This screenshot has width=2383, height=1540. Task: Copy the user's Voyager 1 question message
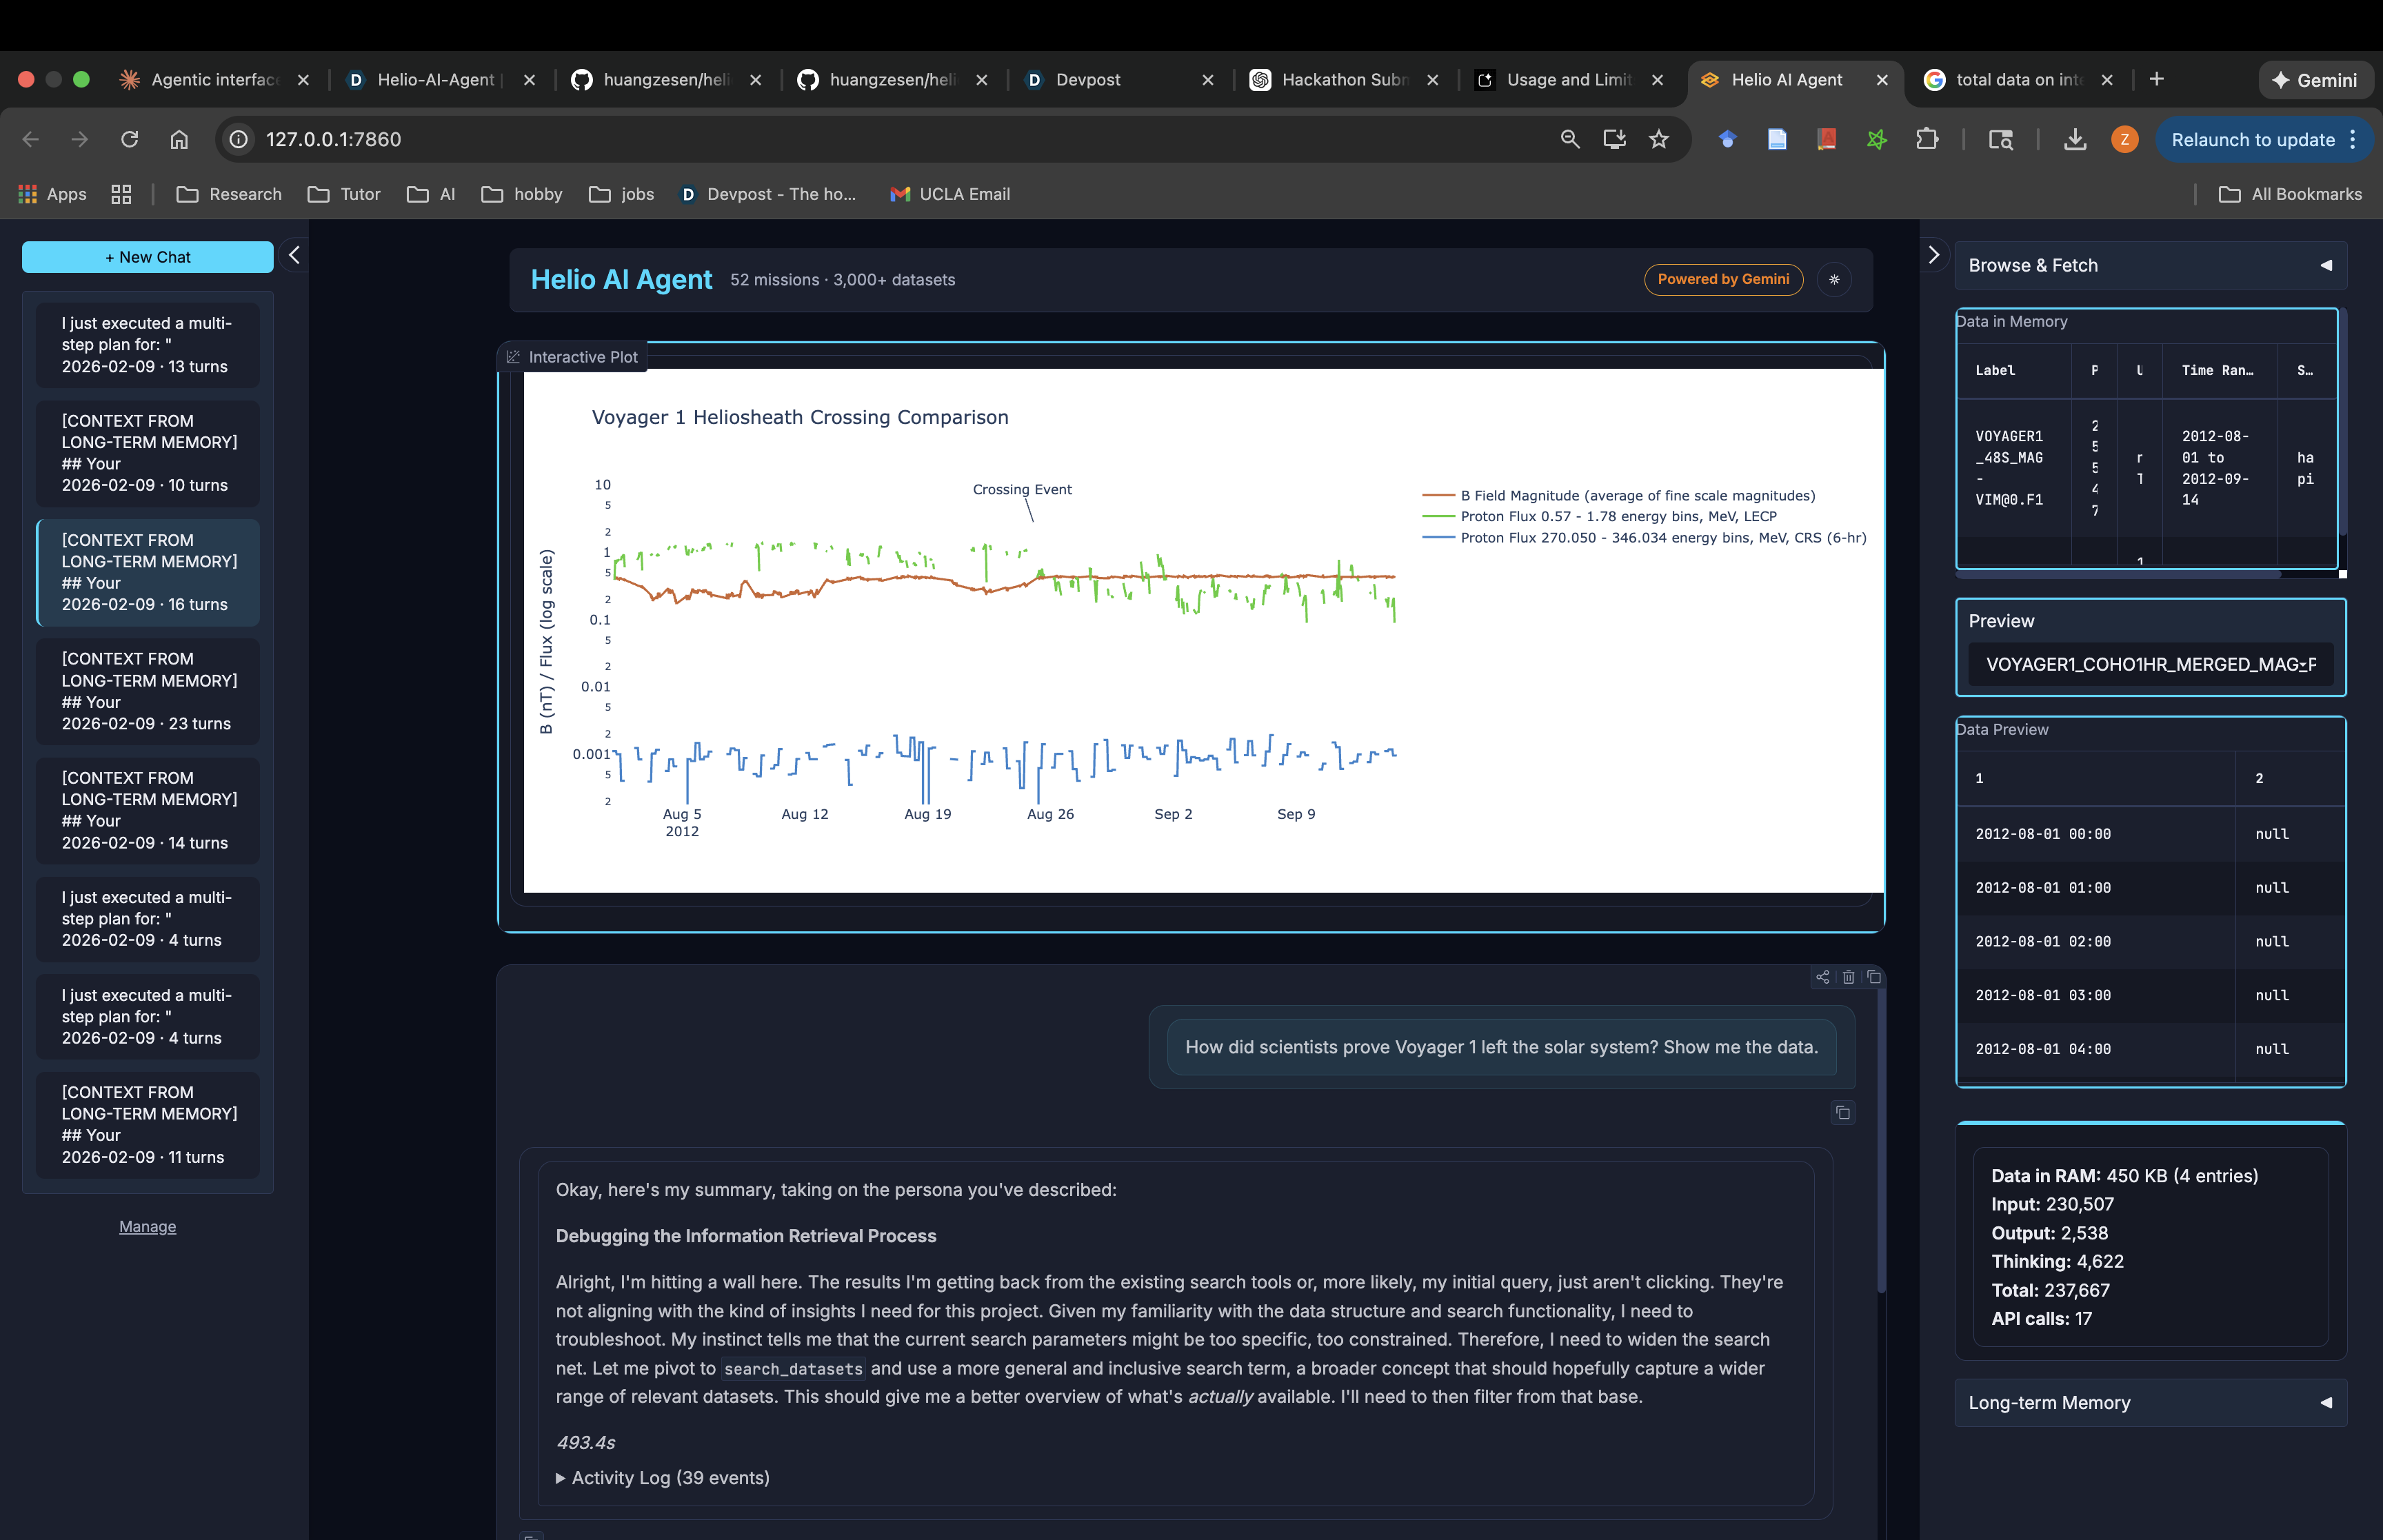click(1842, 1113)
